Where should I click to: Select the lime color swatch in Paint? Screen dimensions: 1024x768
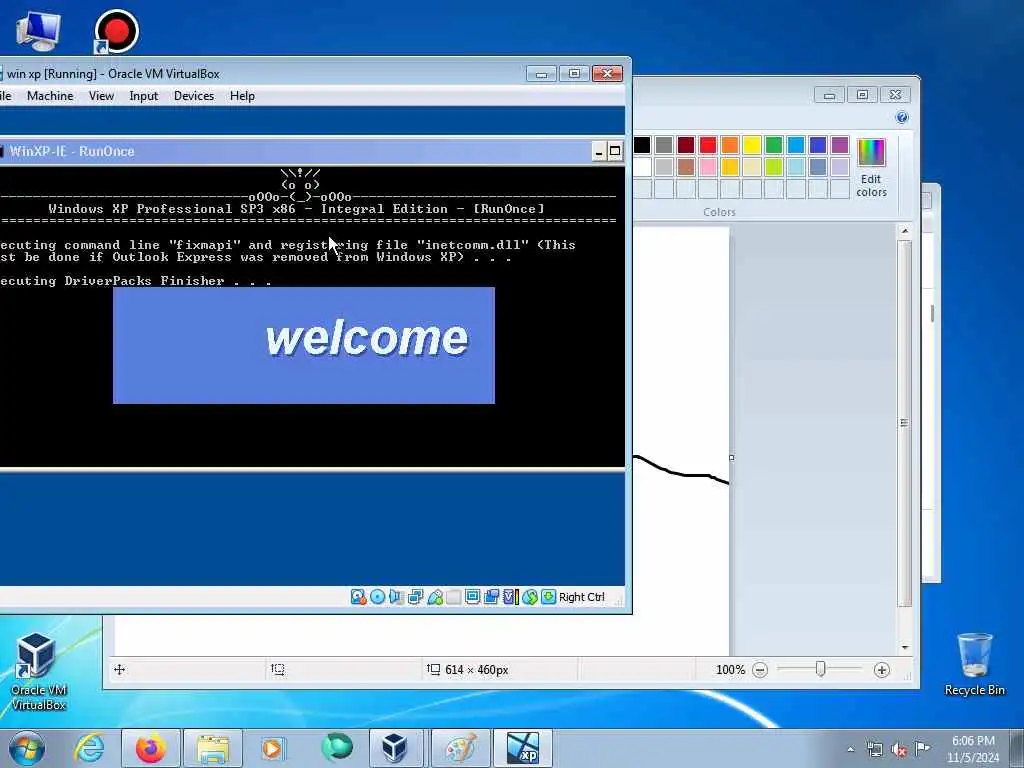click(x=774, y=167)
